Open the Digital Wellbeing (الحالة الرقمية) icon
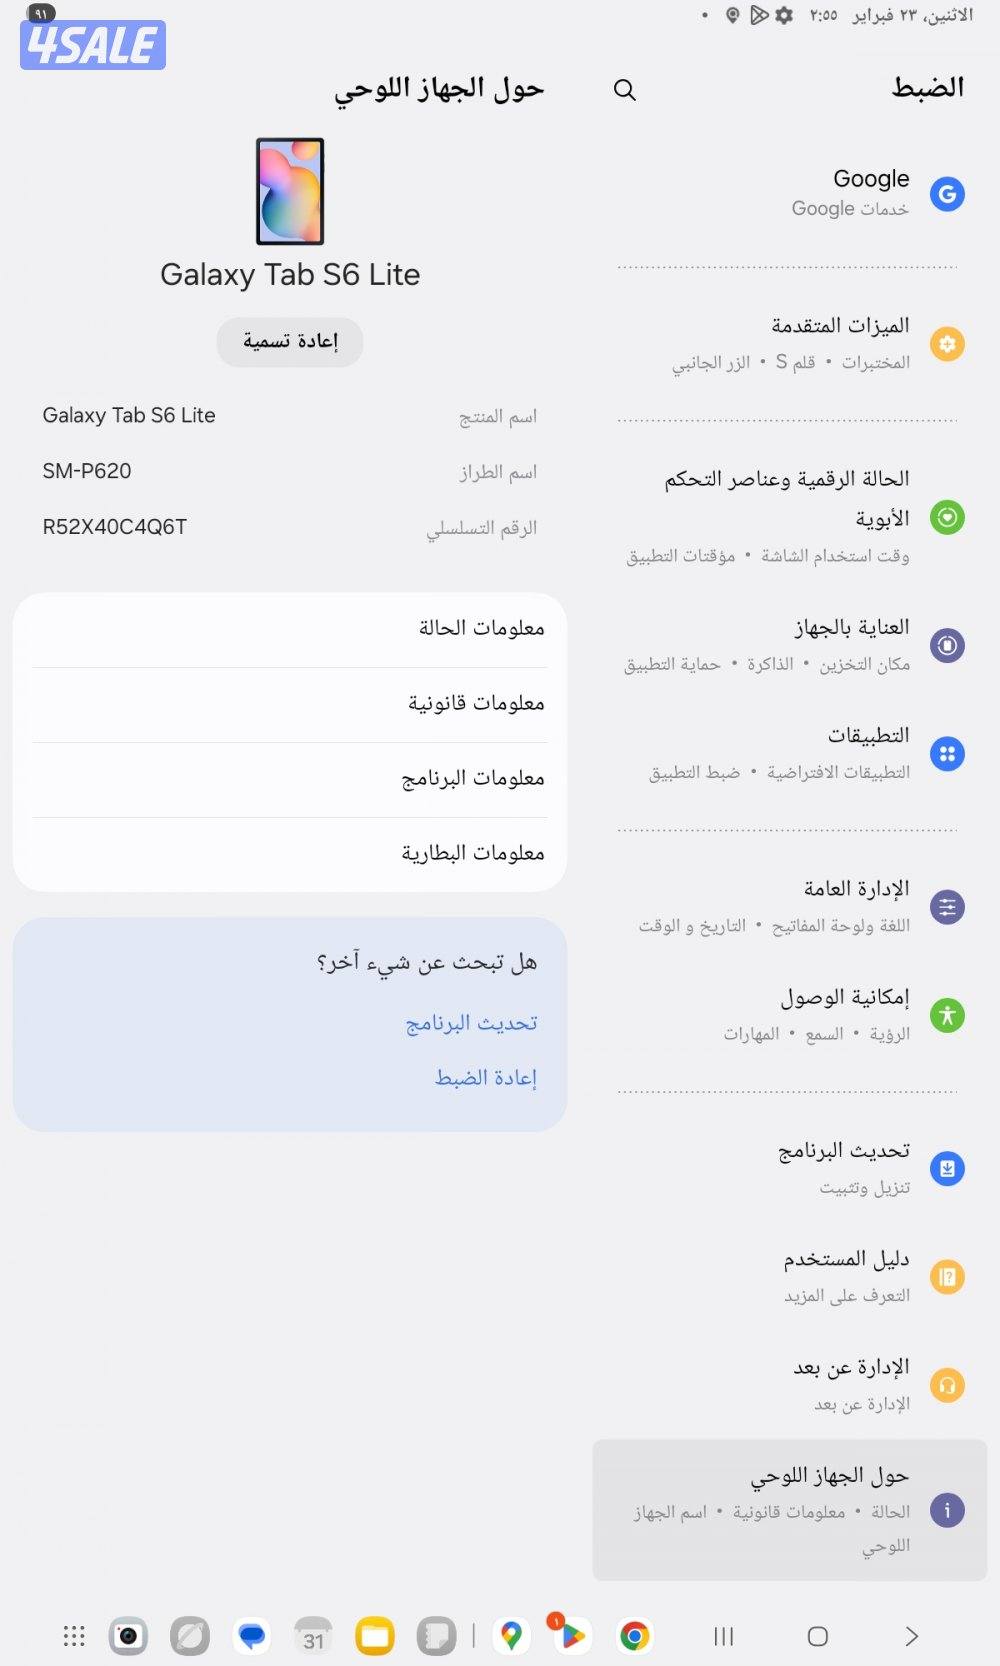Viewport: 1000px width, 1666px height. [x=946, y=517]
